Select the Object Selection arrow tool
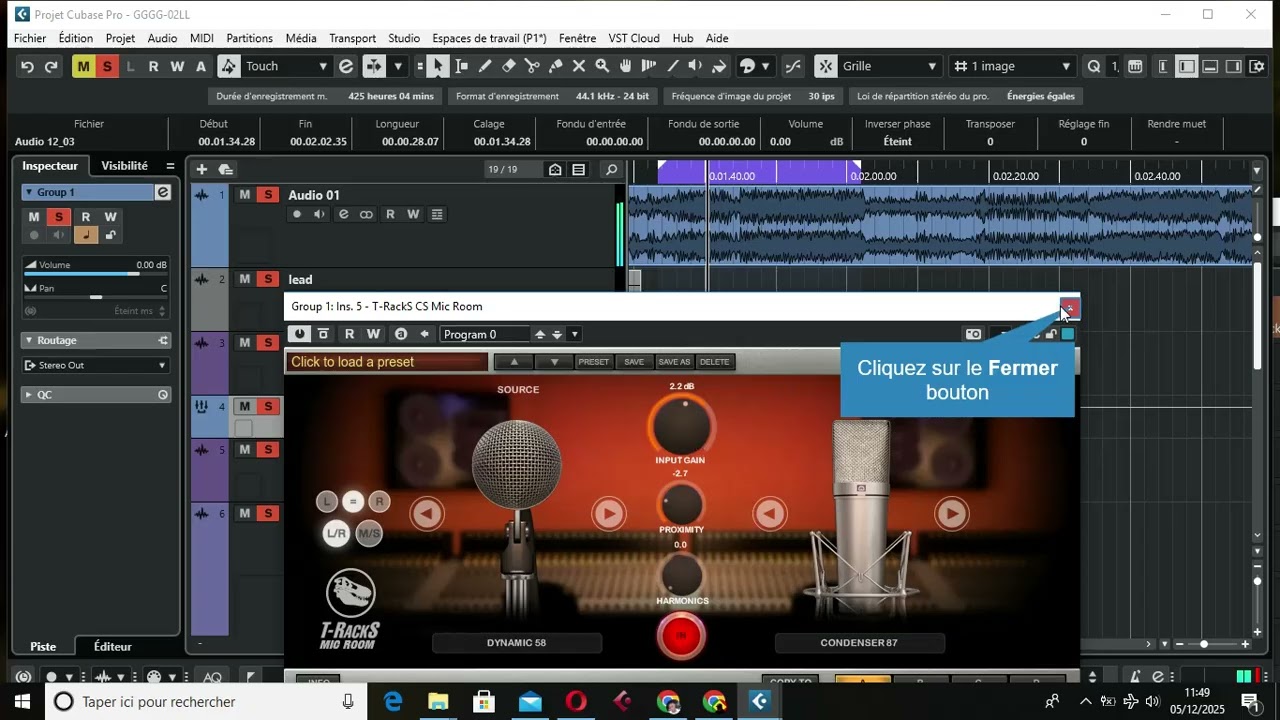The image size is (1280, 720). tap(438, 67)
